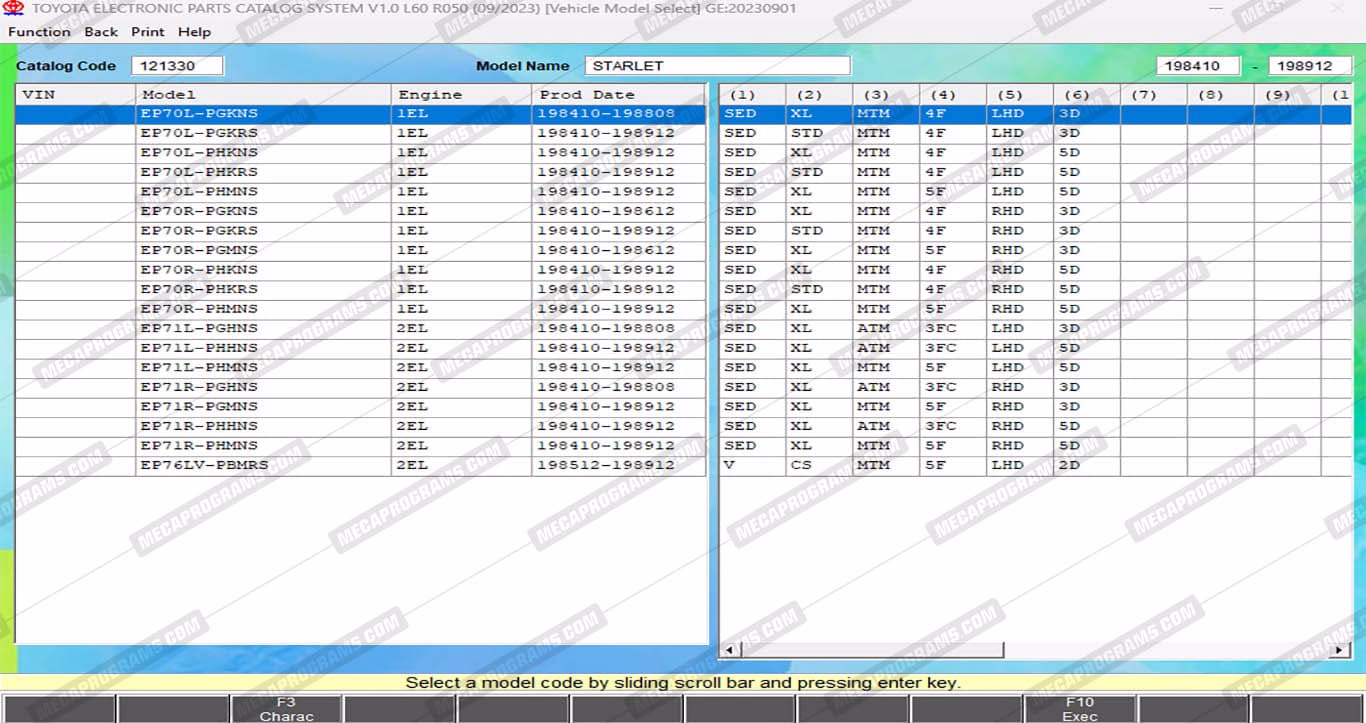
Task: Select model row EP70L-PGKRS
Action: (199, 133)
